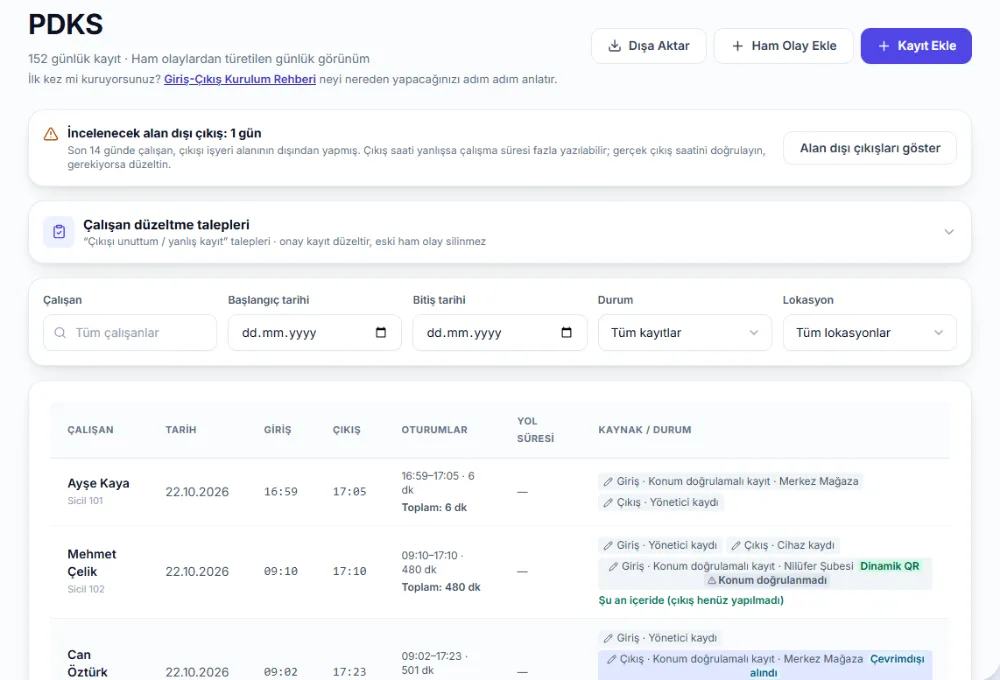Click the Toplam: 480 dk session total
This screenshot has height=680, width=1000.
pyautogui.click(x=441, y=588)
